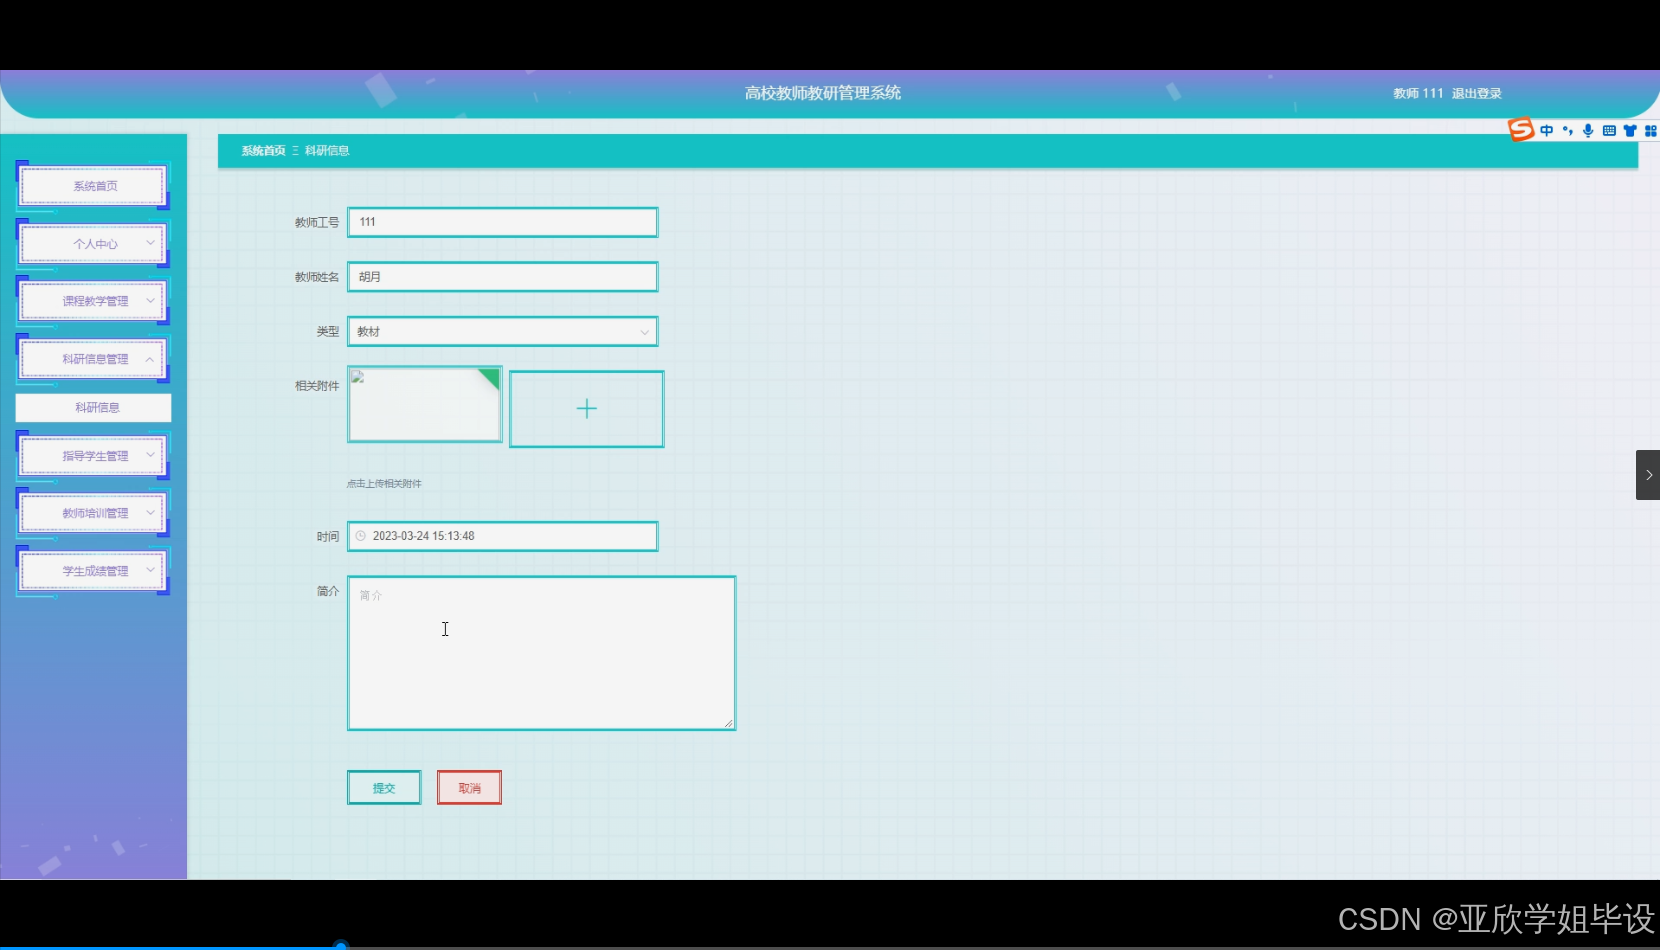Open Sogou toolbox grid icon
Viewport: 1660px width, 950px height.
[x=1651, y=131]
